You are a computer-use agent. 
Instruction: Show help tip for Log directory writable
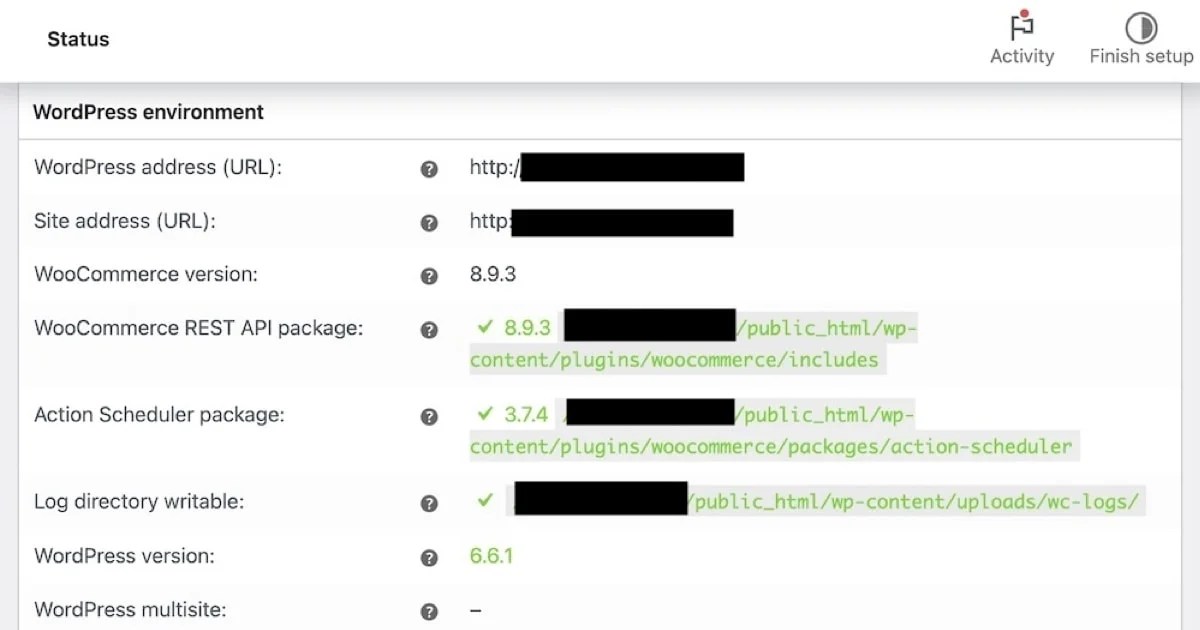[429, 503]
